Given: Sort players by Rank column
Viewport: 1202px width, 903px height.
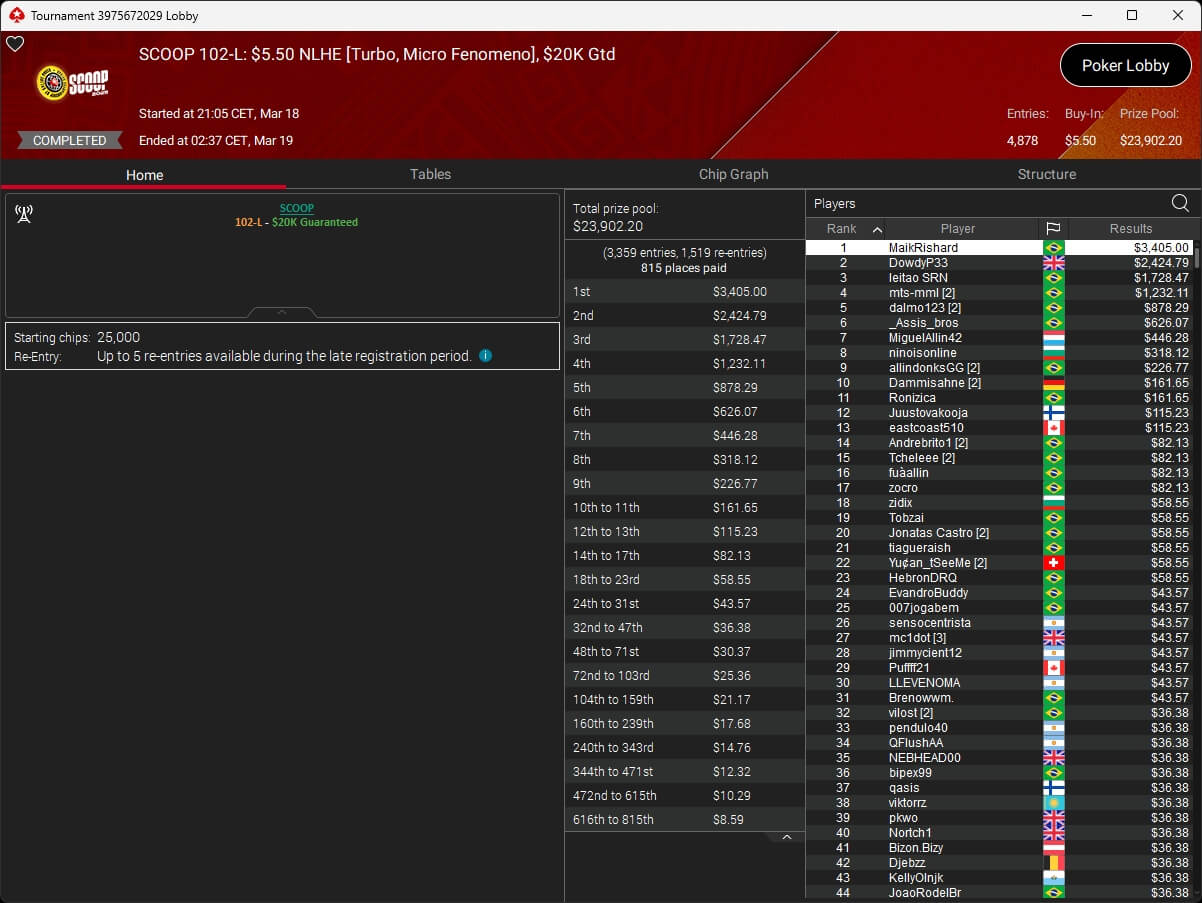Looking at the screenshot, I should pyautogui.click(x=845, y=229).
